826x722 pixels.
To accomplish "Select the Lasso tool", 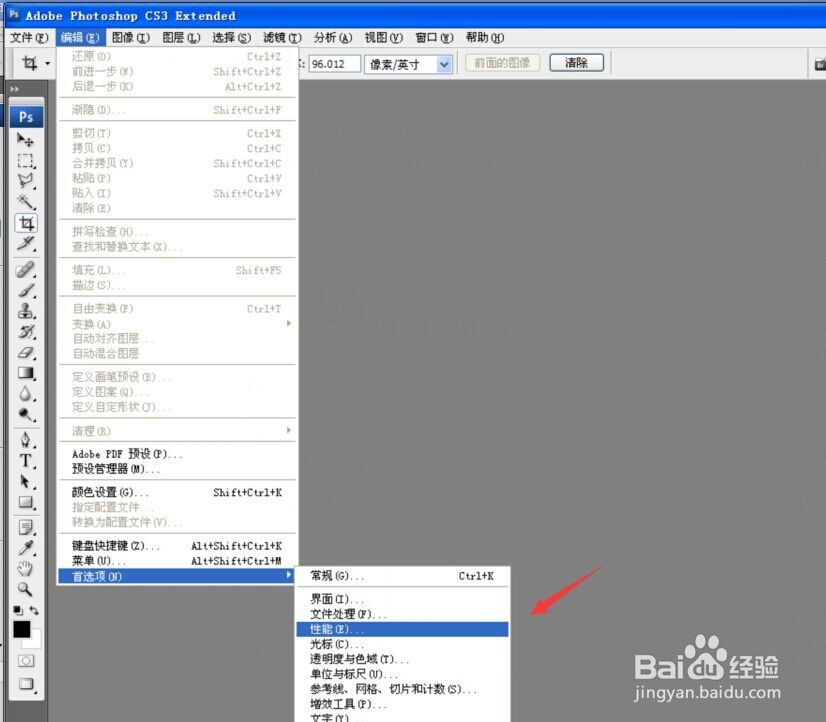I will pyautogui.click(x=25, y=181).
